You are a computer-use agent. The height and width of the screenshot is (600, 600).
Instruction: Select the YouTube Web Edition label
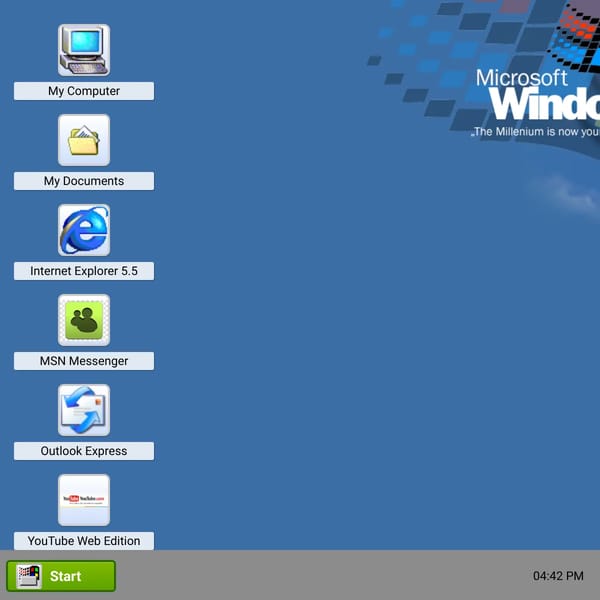tap(84, 541)
